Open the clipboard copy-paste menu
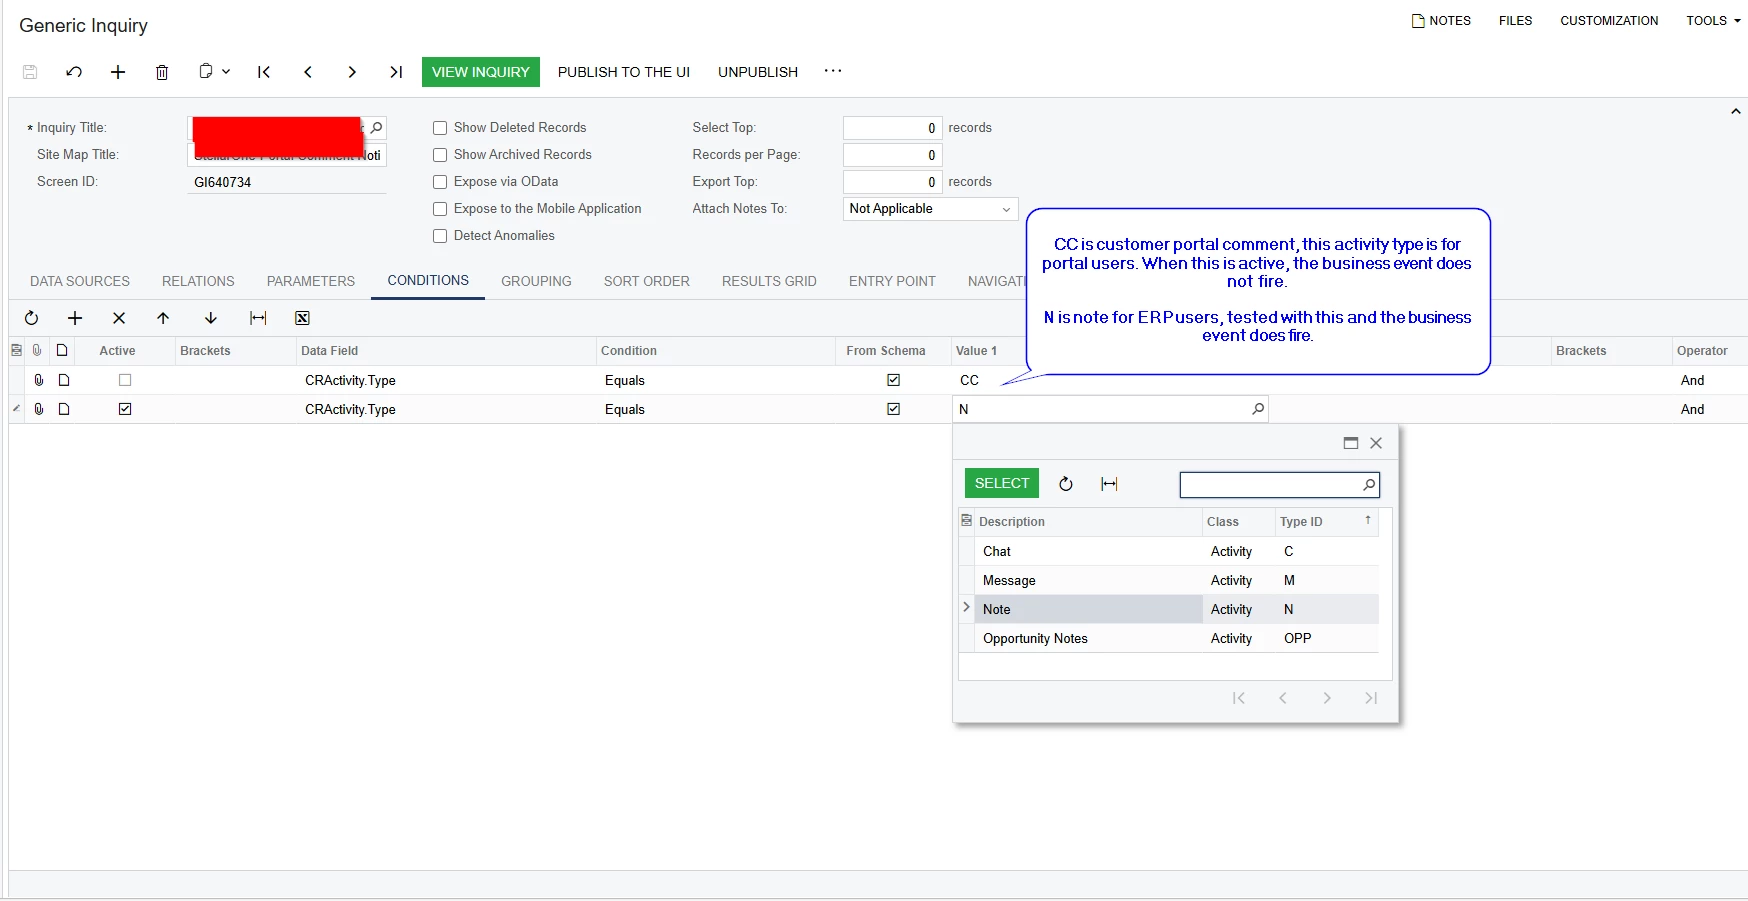 click(x=214, y=72)
